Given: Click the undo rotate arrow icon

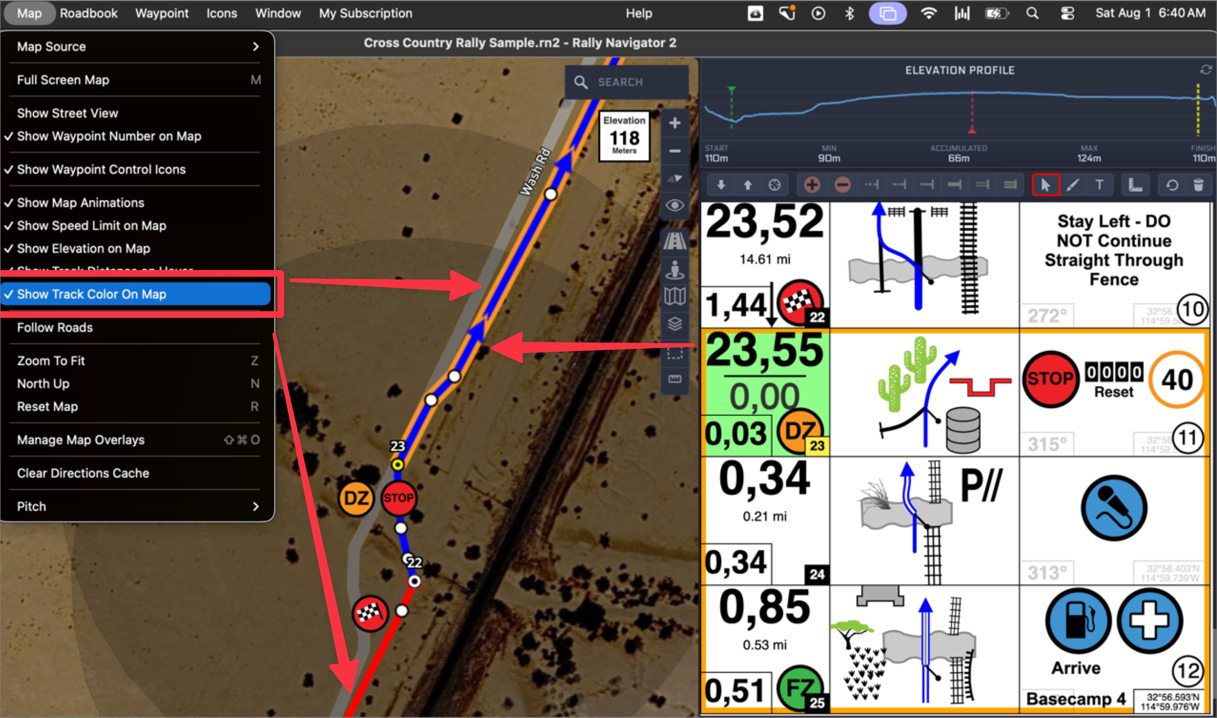Looking at the screenshot, I should pos(1172,185).
